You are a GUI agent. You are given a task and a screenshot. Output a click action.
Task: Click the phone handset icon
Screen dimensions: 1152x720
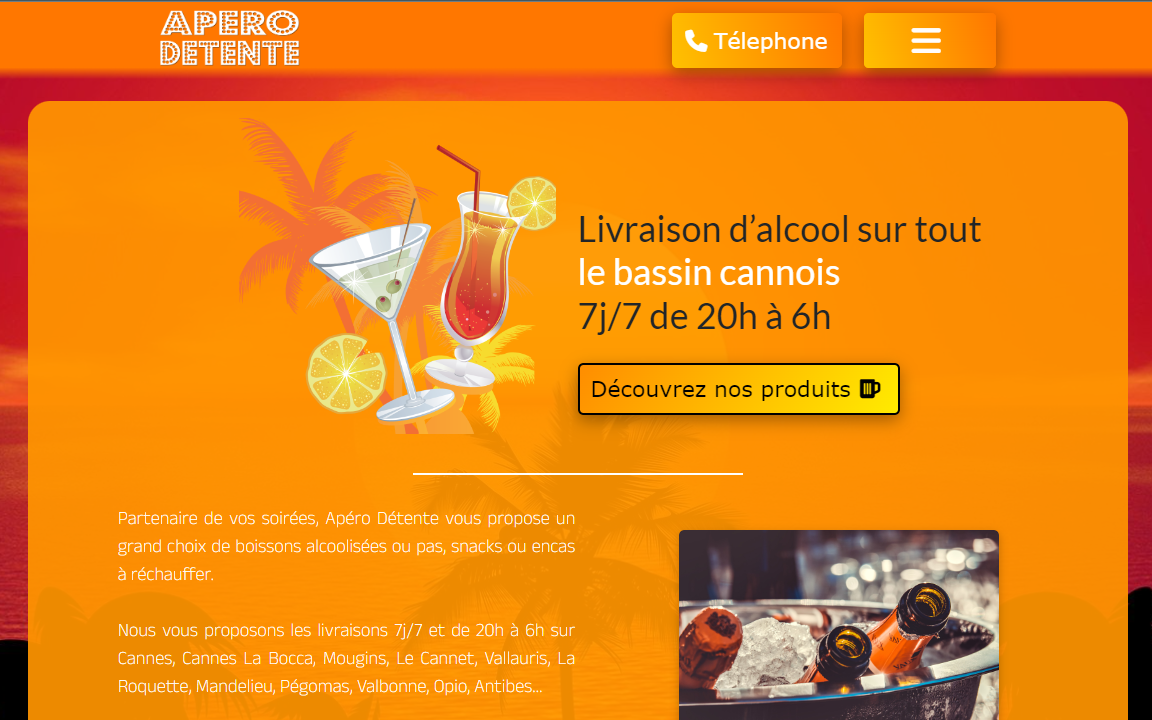696,41
